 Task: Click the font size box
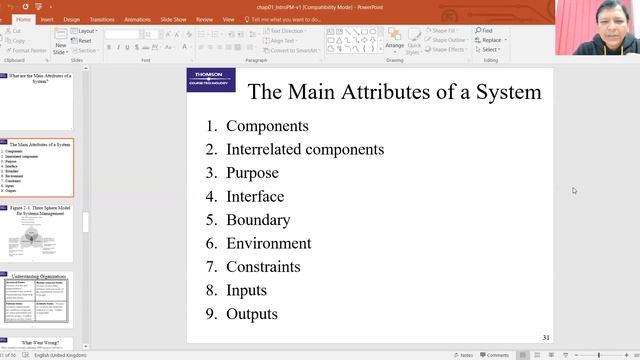(x=152, y=35)
